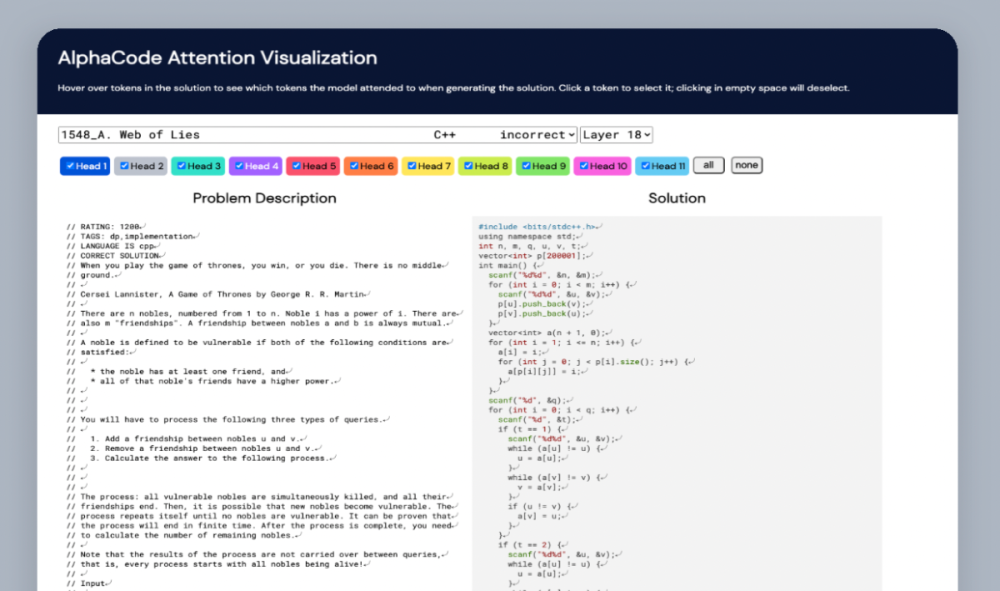Uncheck the Head 2 attention head
Screen dimensions: 1000x591
(x=124, y=166)
